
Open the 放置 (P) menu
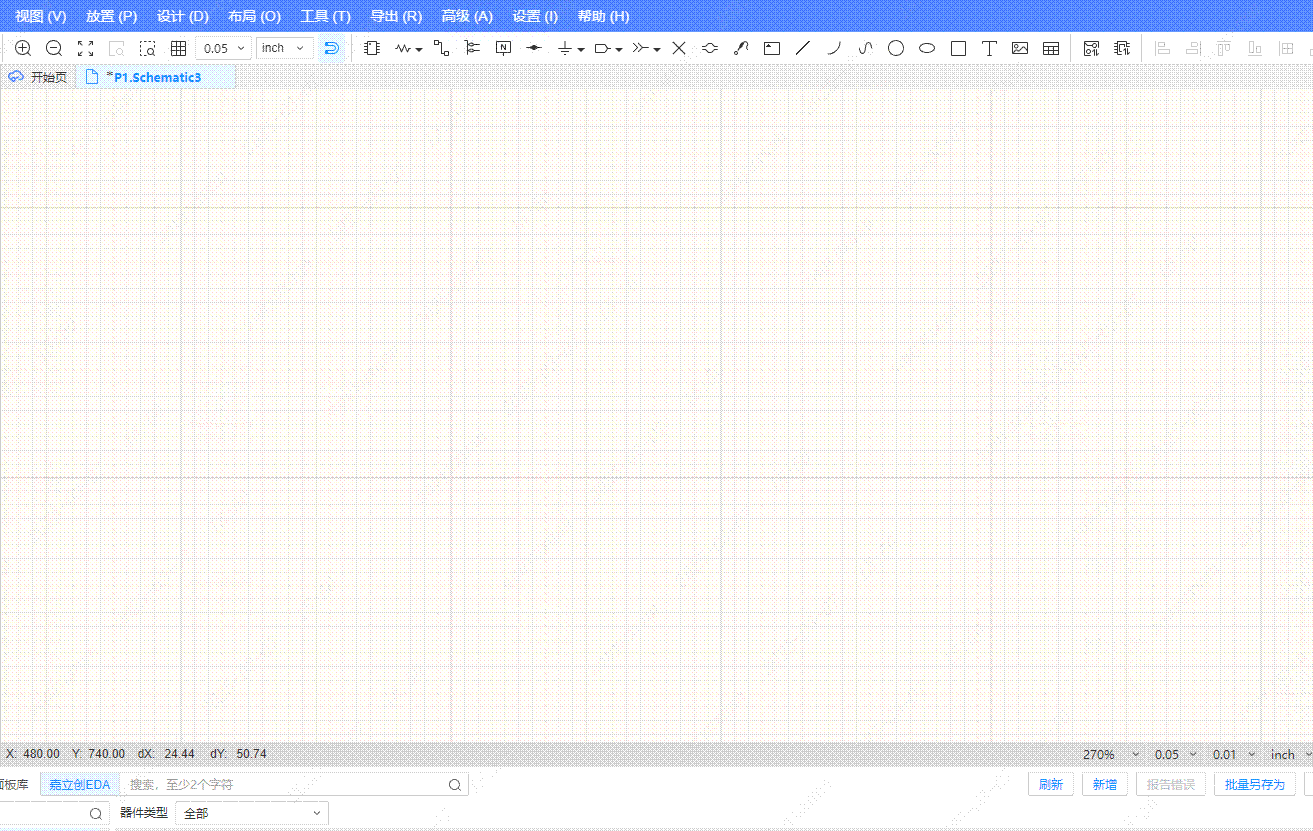[x=111, y=16]
